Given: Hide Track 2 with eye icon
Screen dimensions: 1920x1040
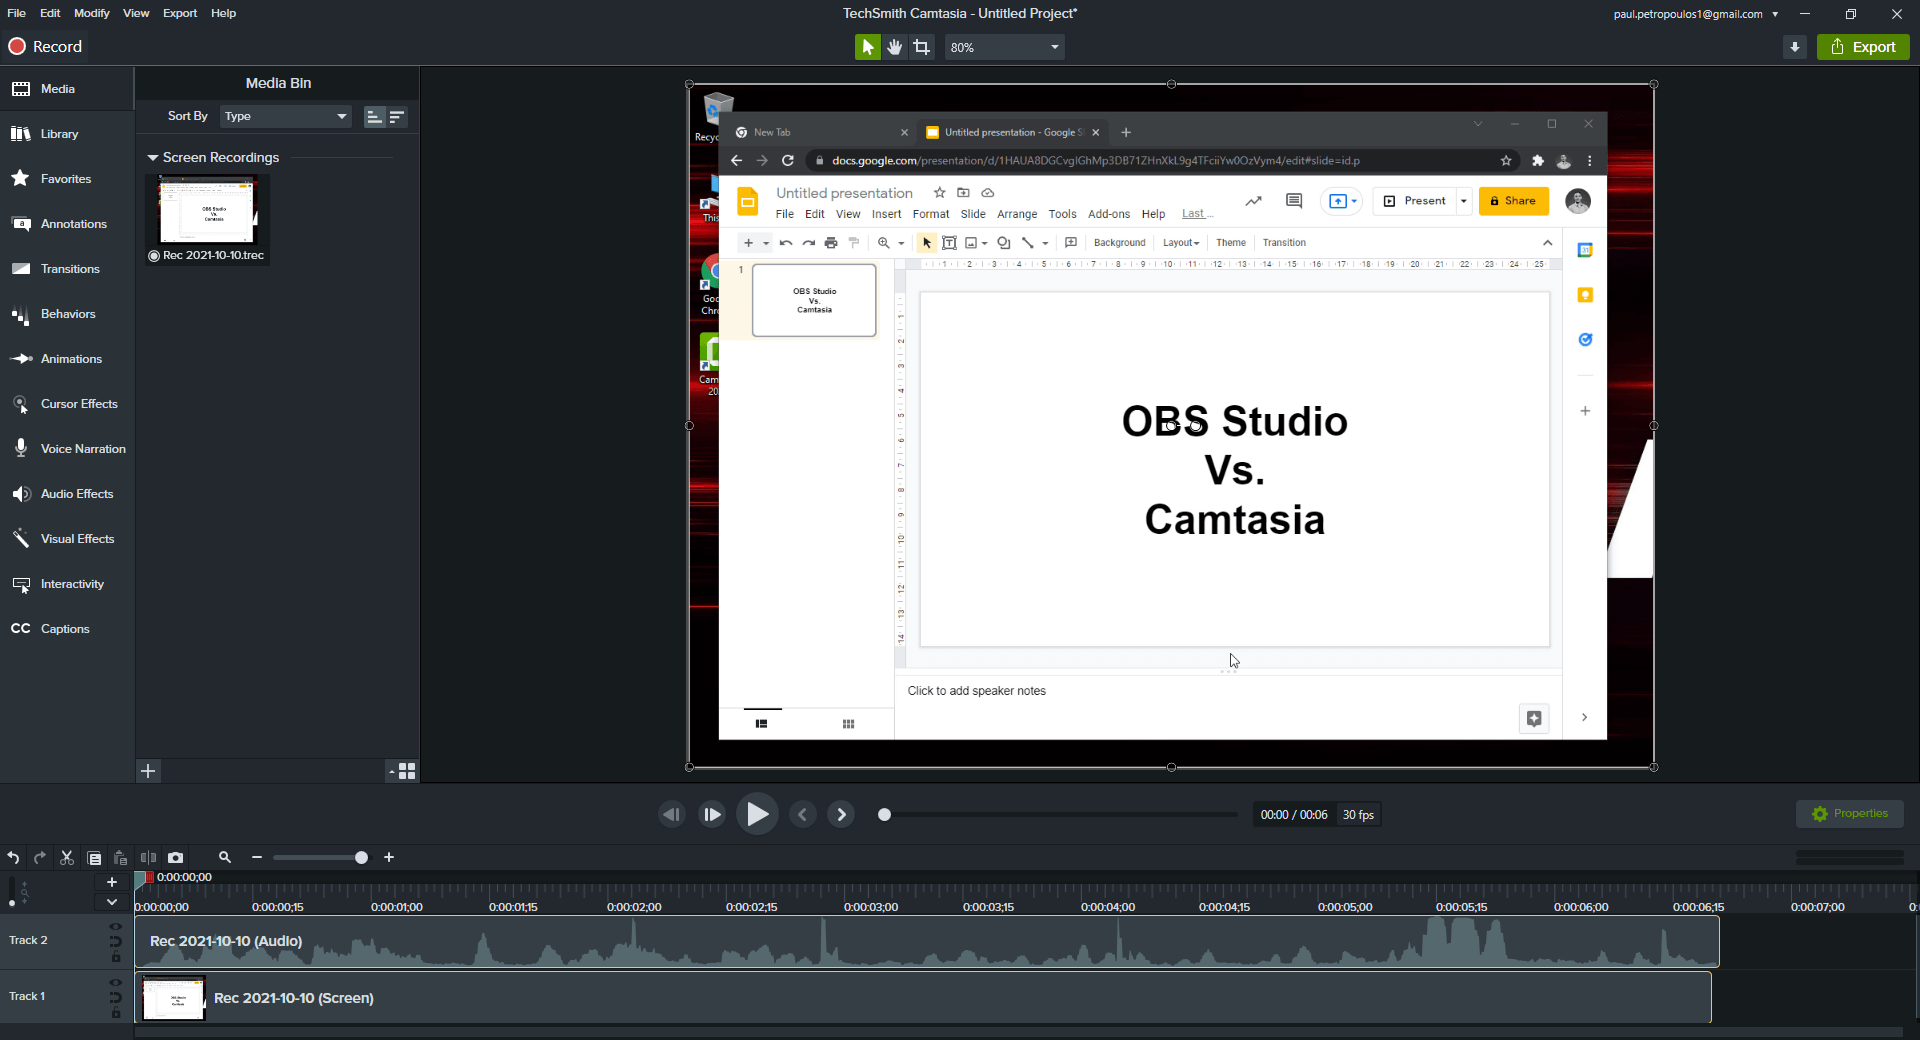Looking at the screenshot, I should tap(116, 927).
